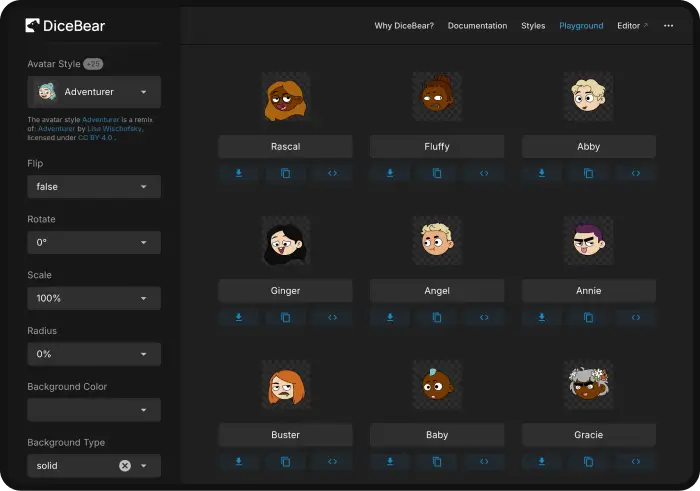700x491 pixels.
Task: Click the Angel seed name field
Action: click(x=437, y=291)
